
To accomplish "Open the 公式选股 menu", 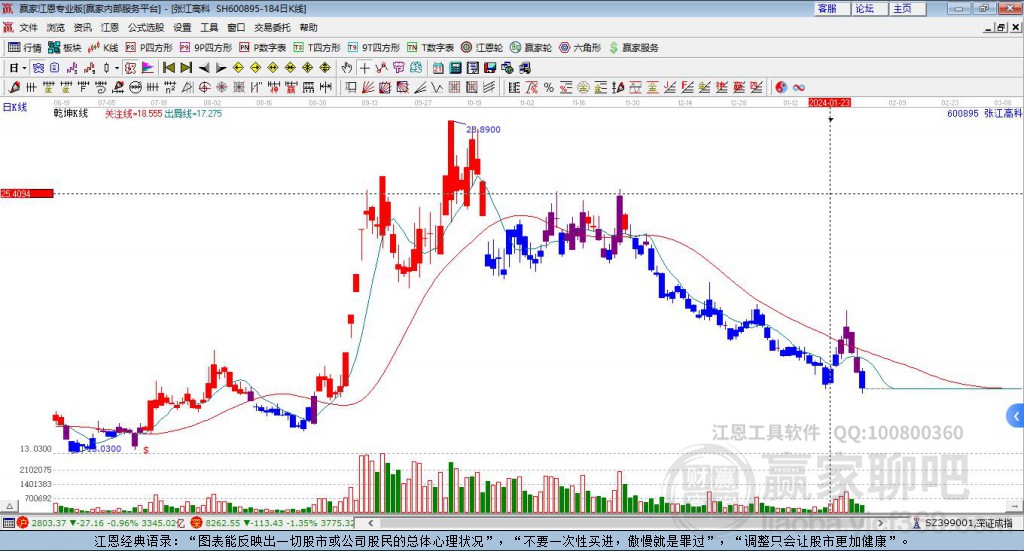I will pos(146,27).
